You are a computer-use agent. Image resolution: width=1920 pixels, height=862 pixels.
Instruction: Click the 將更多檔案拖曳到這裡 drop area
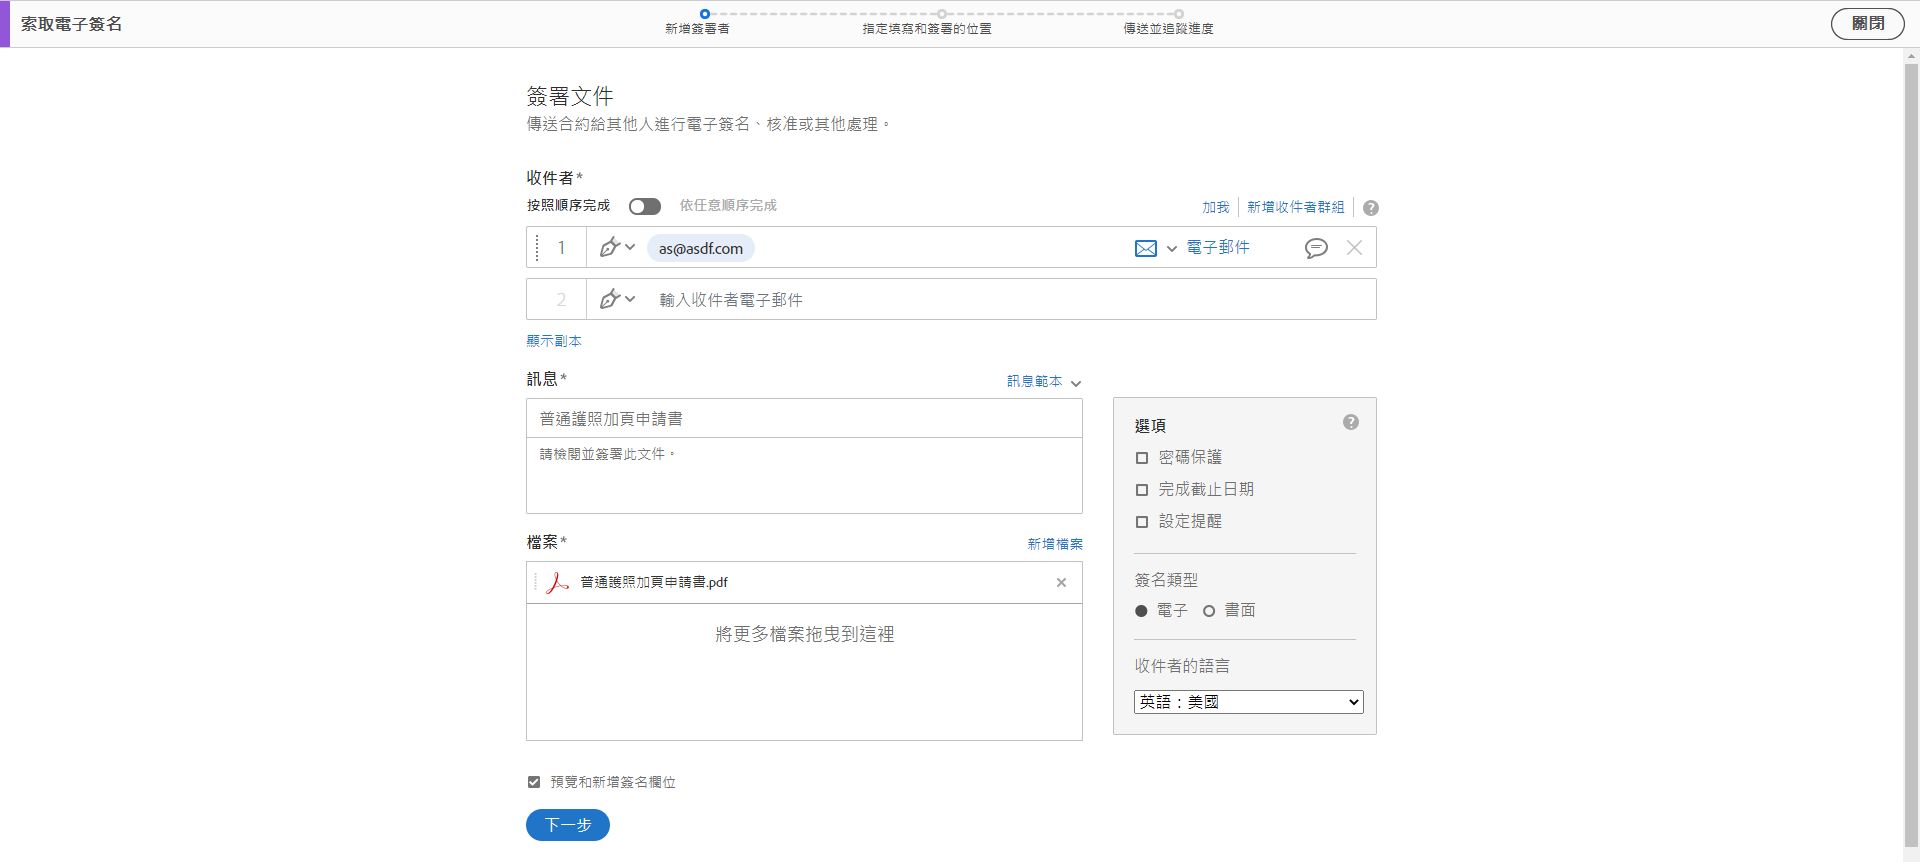click(804, 672)
